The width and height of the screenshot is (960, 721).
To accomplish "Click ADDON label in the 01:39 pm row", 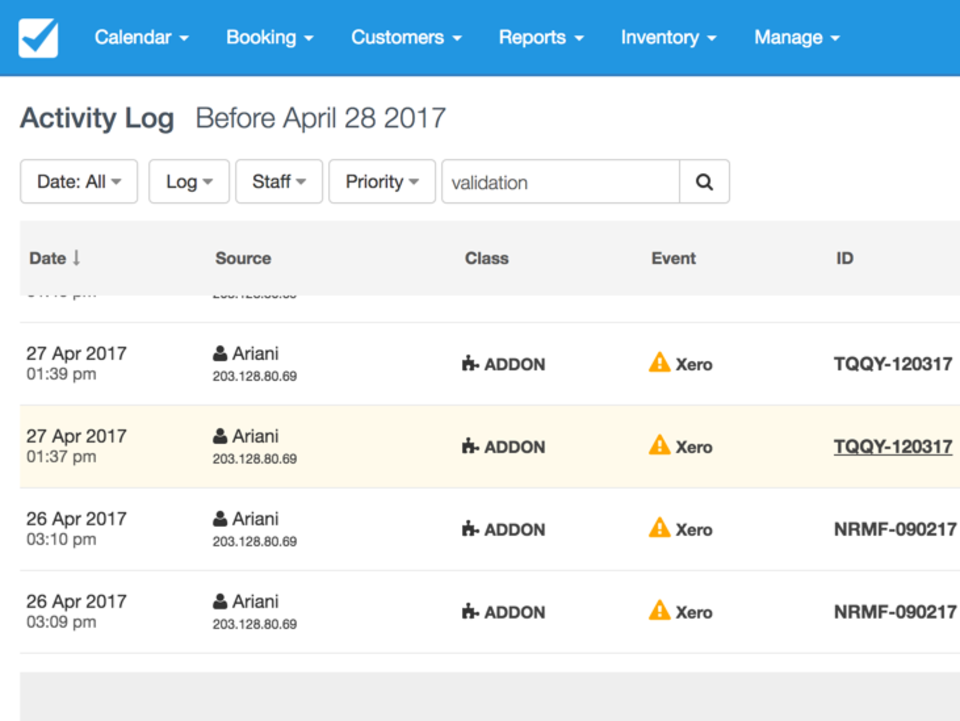I will coord(515,364).
